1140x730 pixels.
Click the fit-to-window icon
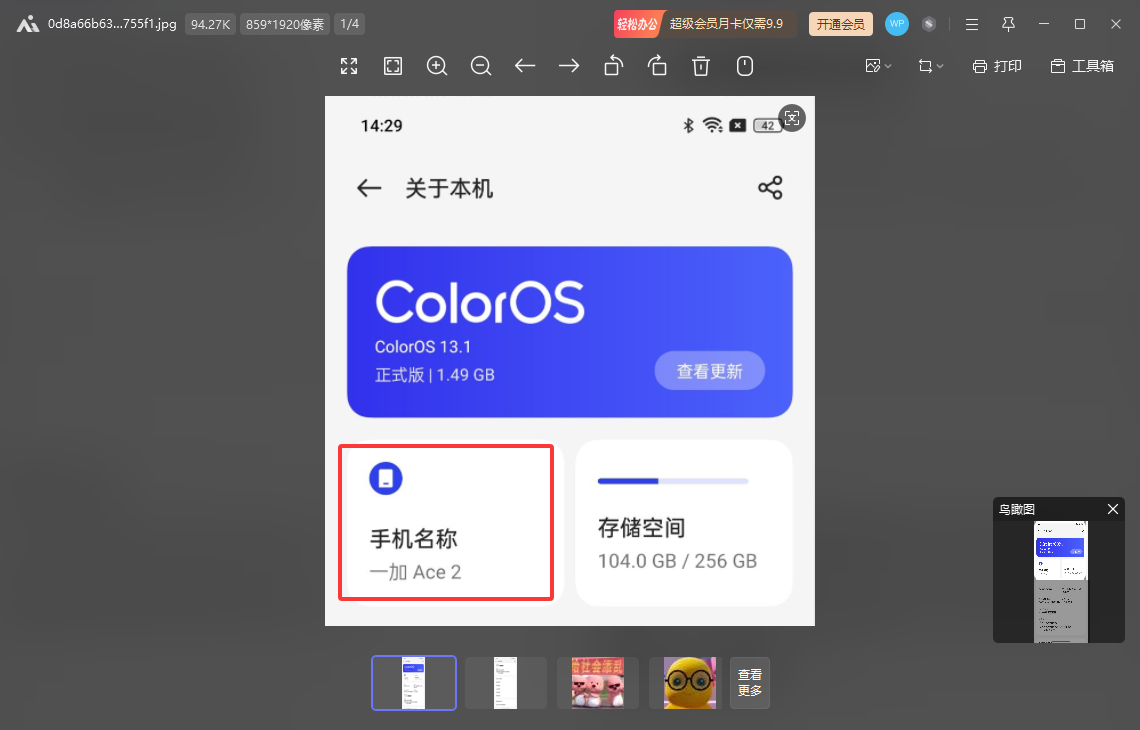click(x=393, y=66)
